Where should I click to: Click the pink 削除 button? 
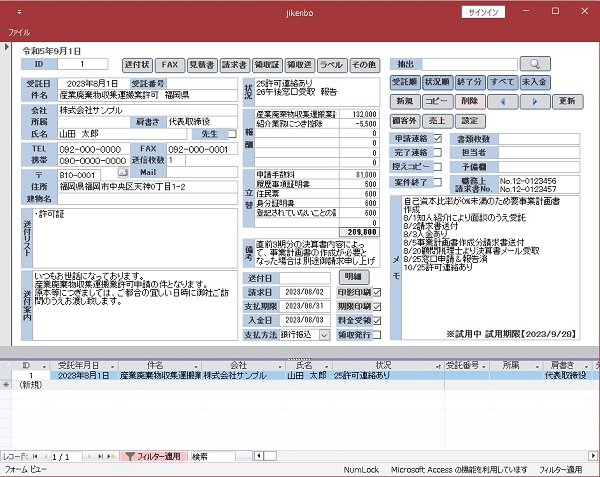pos(470,102)
